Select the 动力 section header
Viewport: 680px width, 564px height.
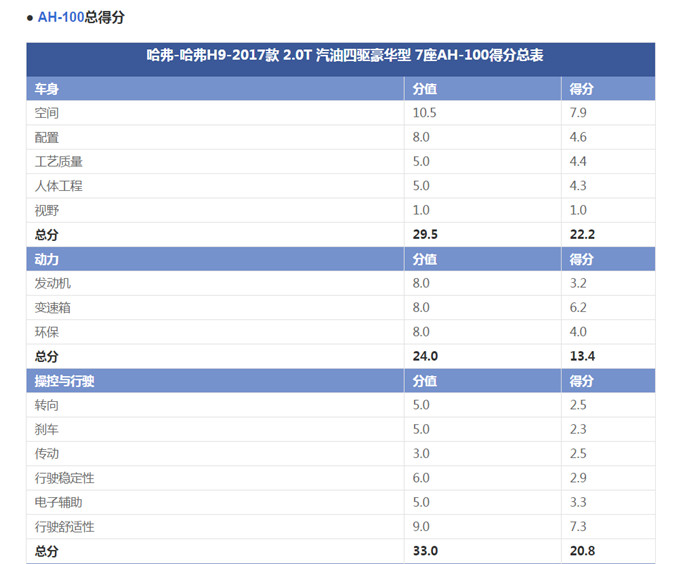pos(46,259)
